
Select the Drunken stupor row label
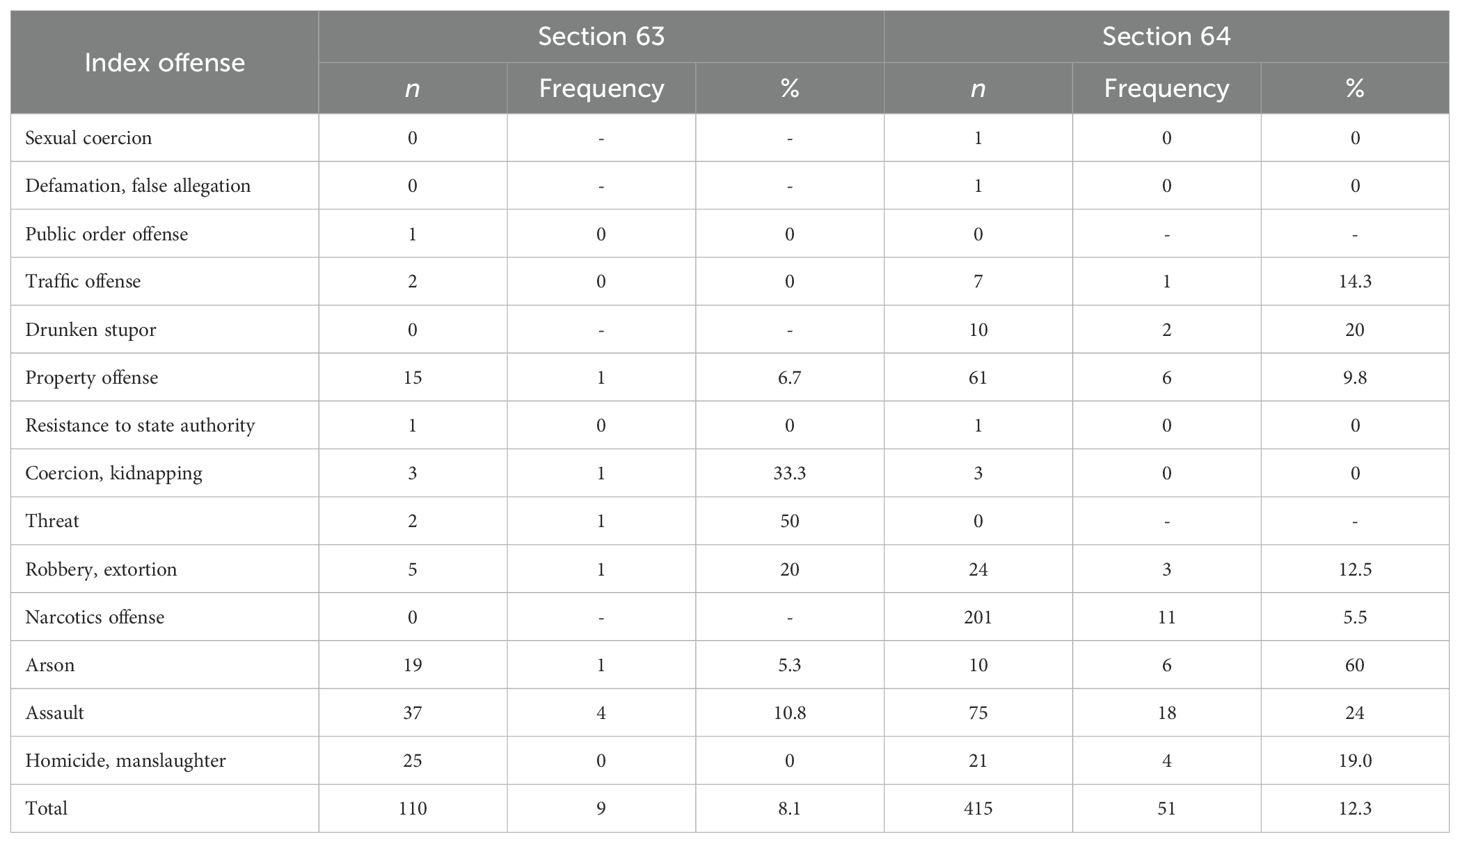pyautogui.click(x=90, y=330)
